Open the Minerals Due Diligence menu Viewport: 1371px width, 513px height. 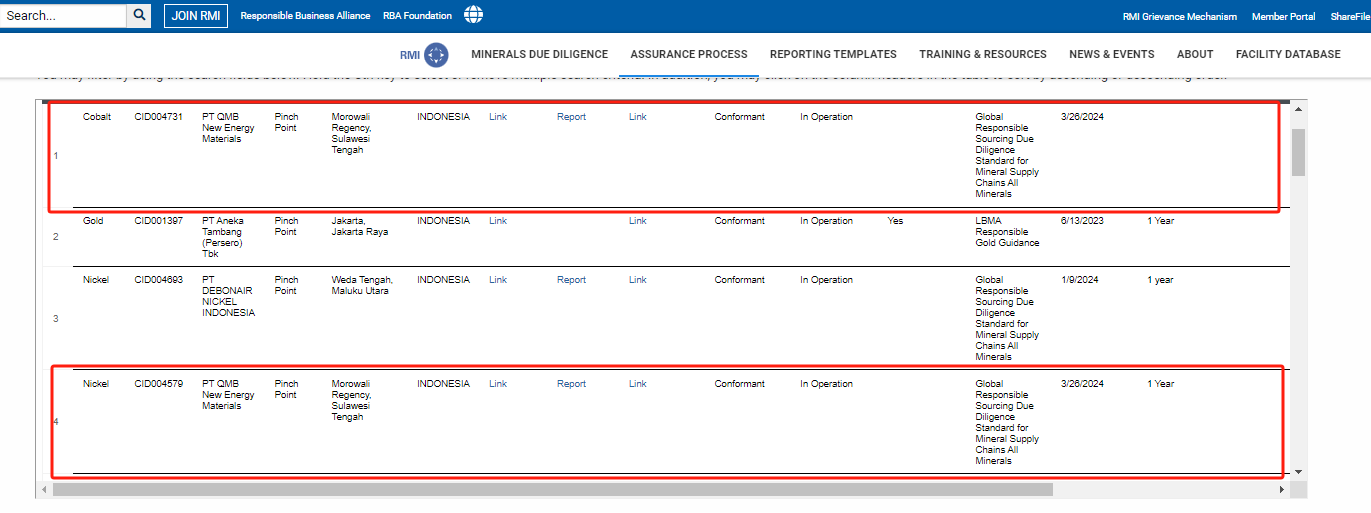[x=539, y=55]
